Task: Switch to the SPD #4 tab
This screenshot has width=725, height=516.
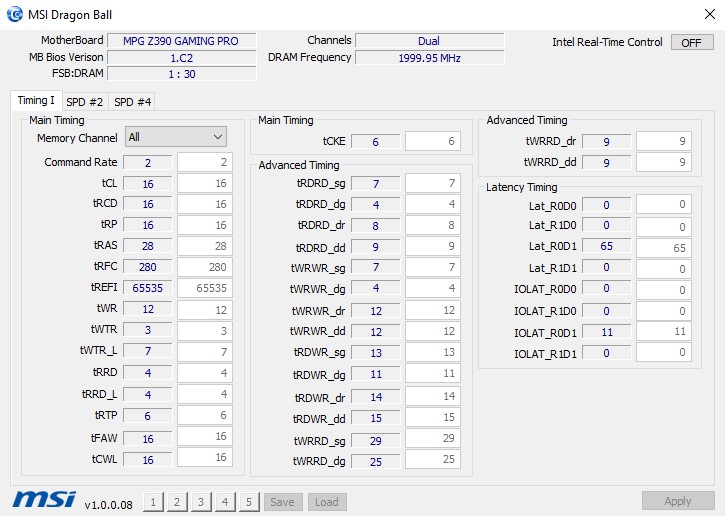Action: pyautogui.click(x=132, y=102)
